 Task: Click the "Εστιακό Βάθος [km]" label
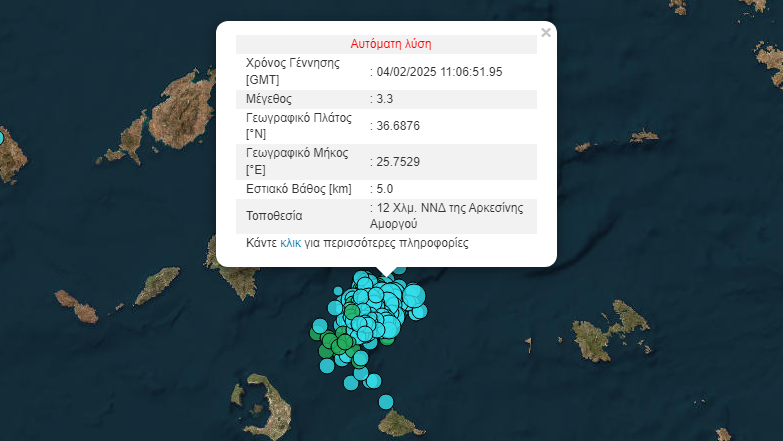pos(298,188)
